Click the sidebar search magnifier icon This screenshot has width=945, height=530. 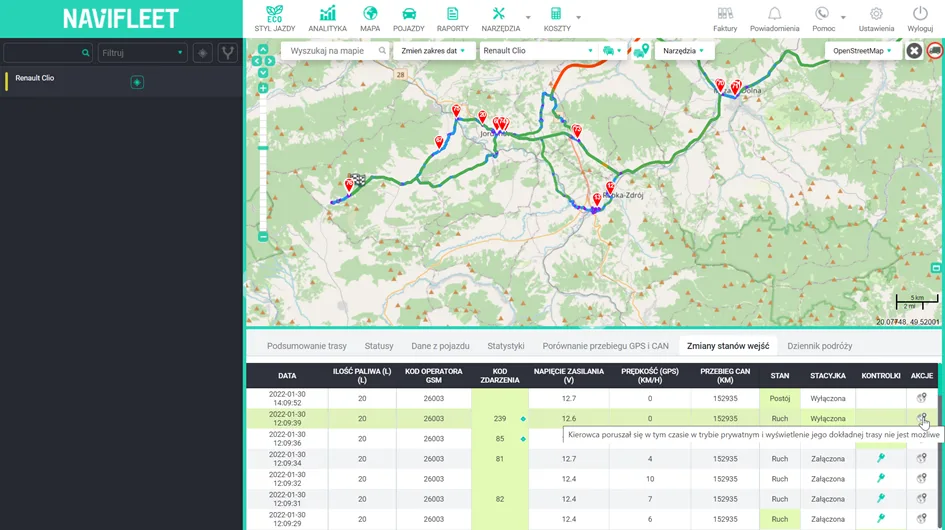(86, 53)
